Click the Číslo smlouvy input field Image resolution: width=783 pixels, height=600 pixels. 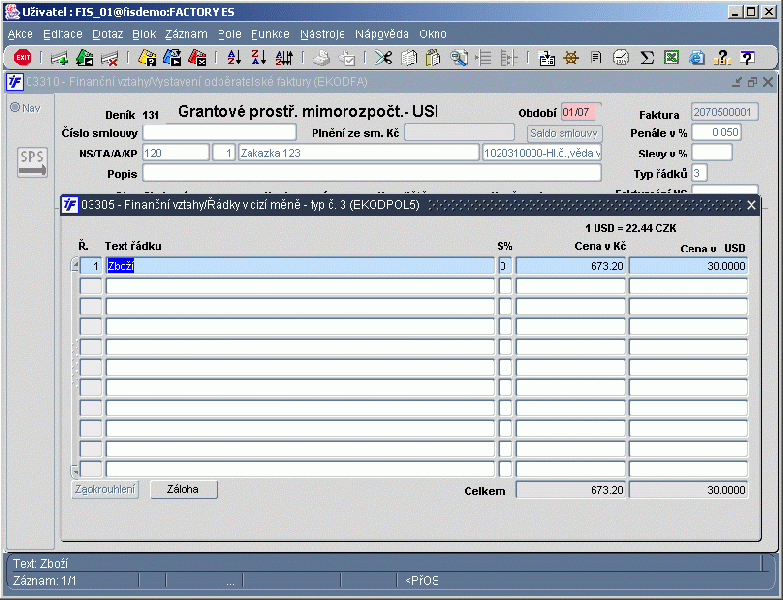(220, 132)
